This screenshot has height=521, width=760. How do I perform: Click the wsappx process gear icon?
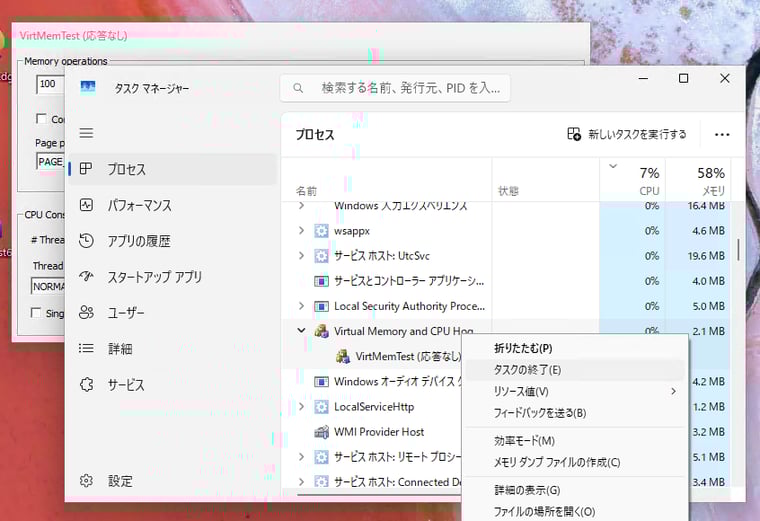pos(321,231)
